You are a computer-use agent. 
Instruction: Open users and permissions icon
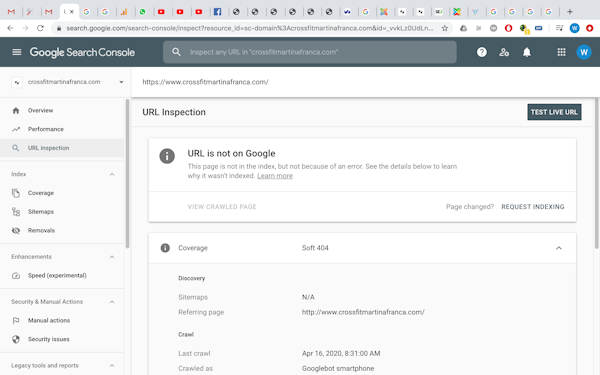[x=504, y=52]
